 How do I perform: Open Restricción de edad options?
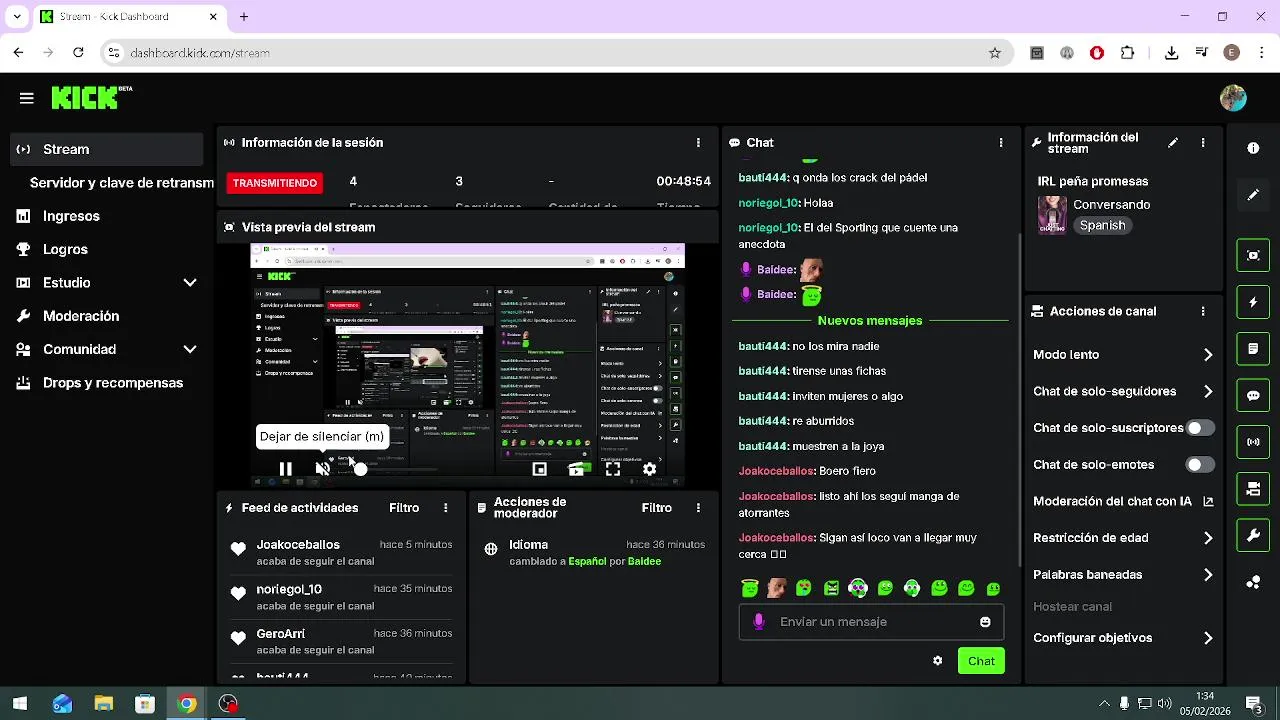(x=1122, y=538)
